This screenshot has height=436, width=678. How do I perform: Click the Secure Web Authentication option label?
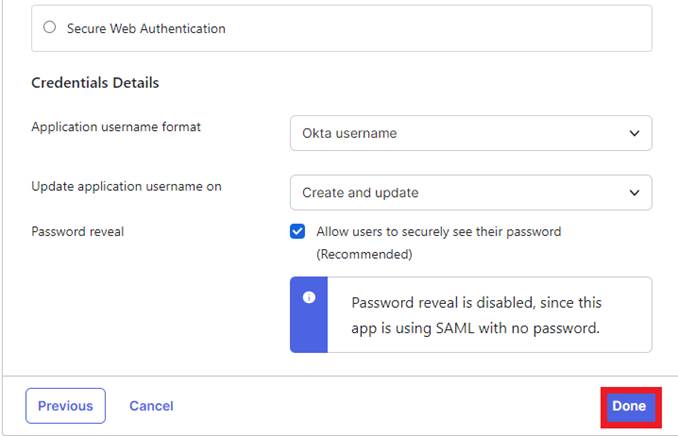pyautogui.click(x=146, y=29)
